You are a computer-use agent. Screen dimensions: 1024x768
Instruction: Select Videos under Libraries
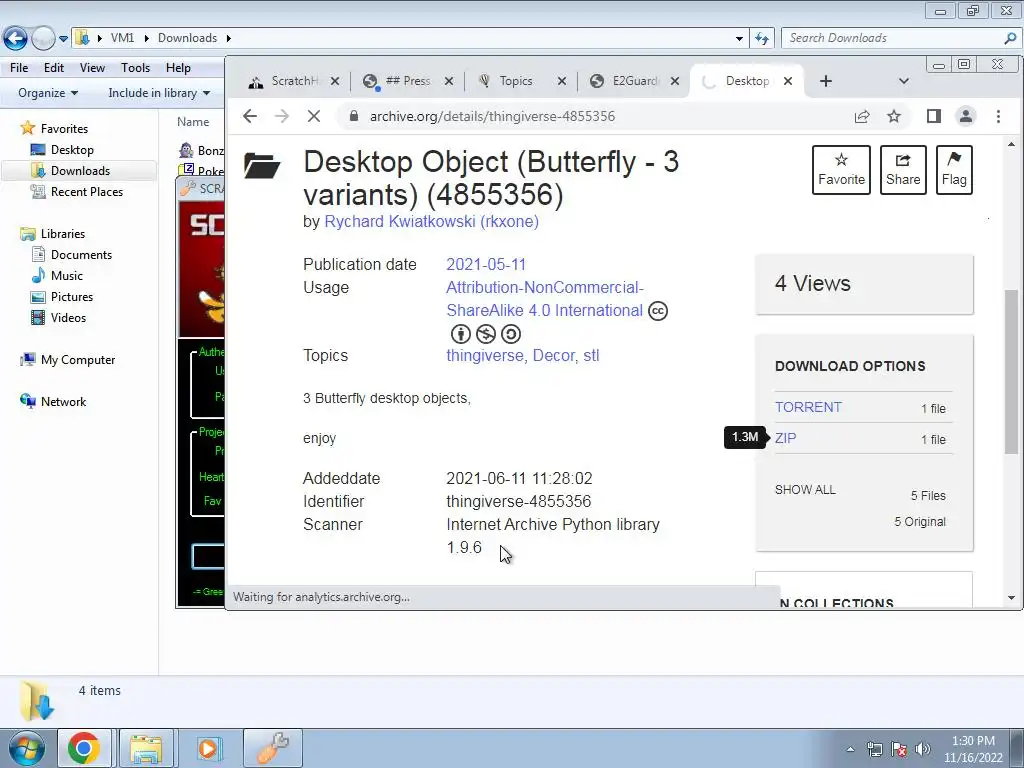(x=68, y=317)
